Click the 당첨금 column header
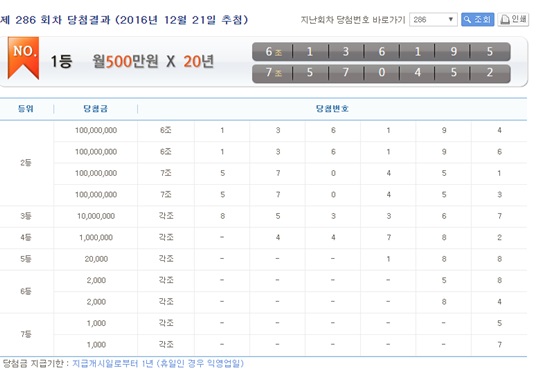 coord(95,109)
